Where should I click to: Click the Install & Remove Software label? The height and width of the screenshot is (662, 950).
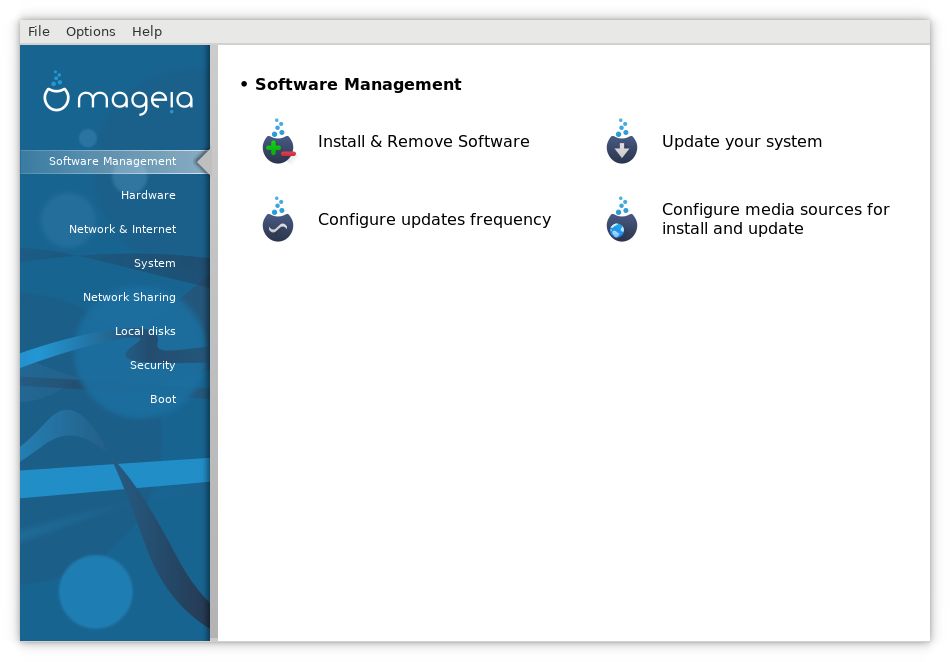click(423, 141)
